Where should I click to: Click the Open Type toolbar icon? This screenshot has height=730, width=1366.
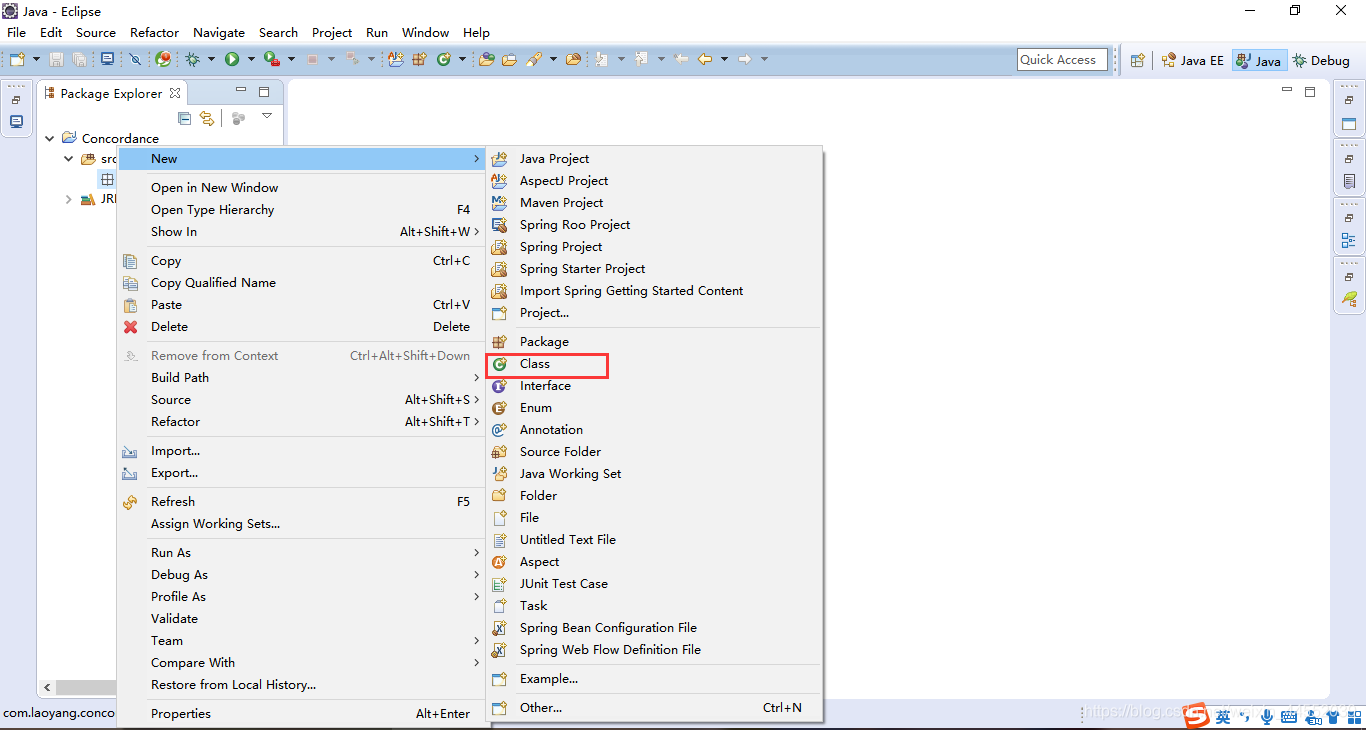pyautogui.click(x=487, y=60)
